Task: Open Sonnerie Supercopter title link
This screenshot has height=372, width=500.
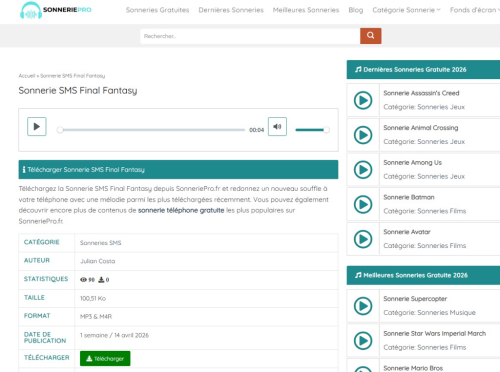Action: click(415, 299)
